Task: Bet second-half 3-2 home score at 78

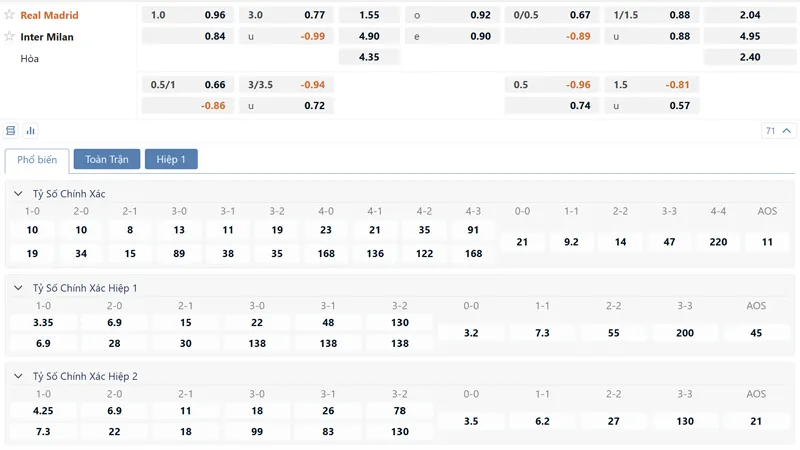Action: [x=399, y=411]
